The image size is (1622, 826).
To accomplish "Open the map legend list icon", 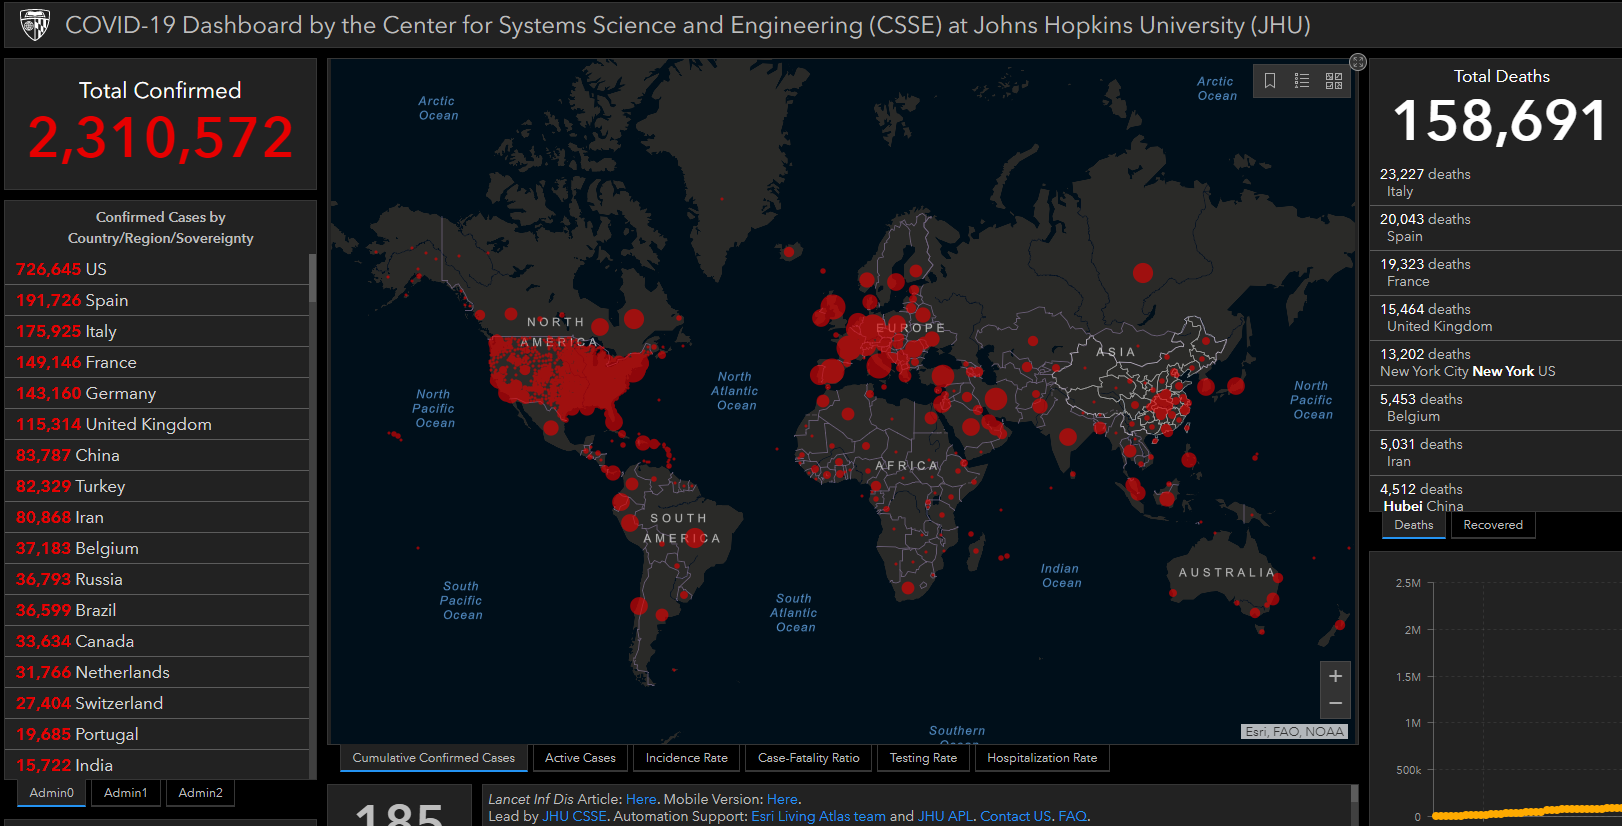I will tap(1302, 81).
